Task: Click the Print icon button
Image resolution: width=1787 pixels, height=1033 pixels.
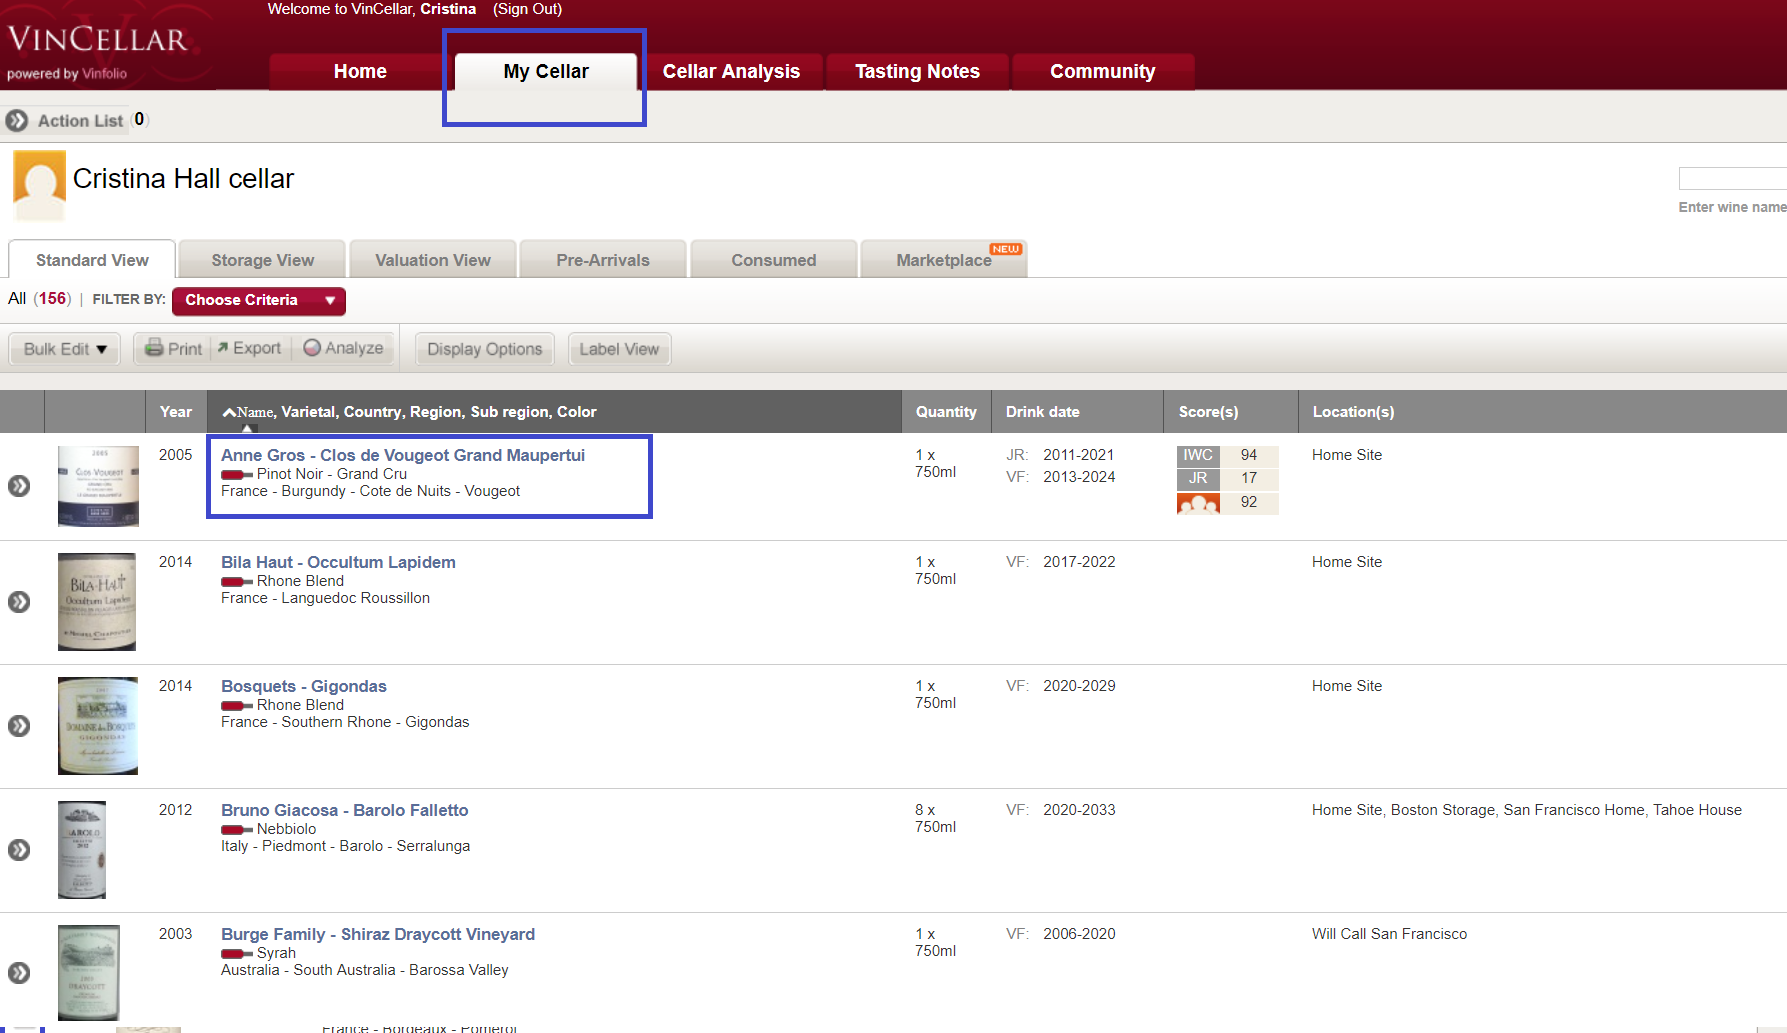Action: coord(173,349)
